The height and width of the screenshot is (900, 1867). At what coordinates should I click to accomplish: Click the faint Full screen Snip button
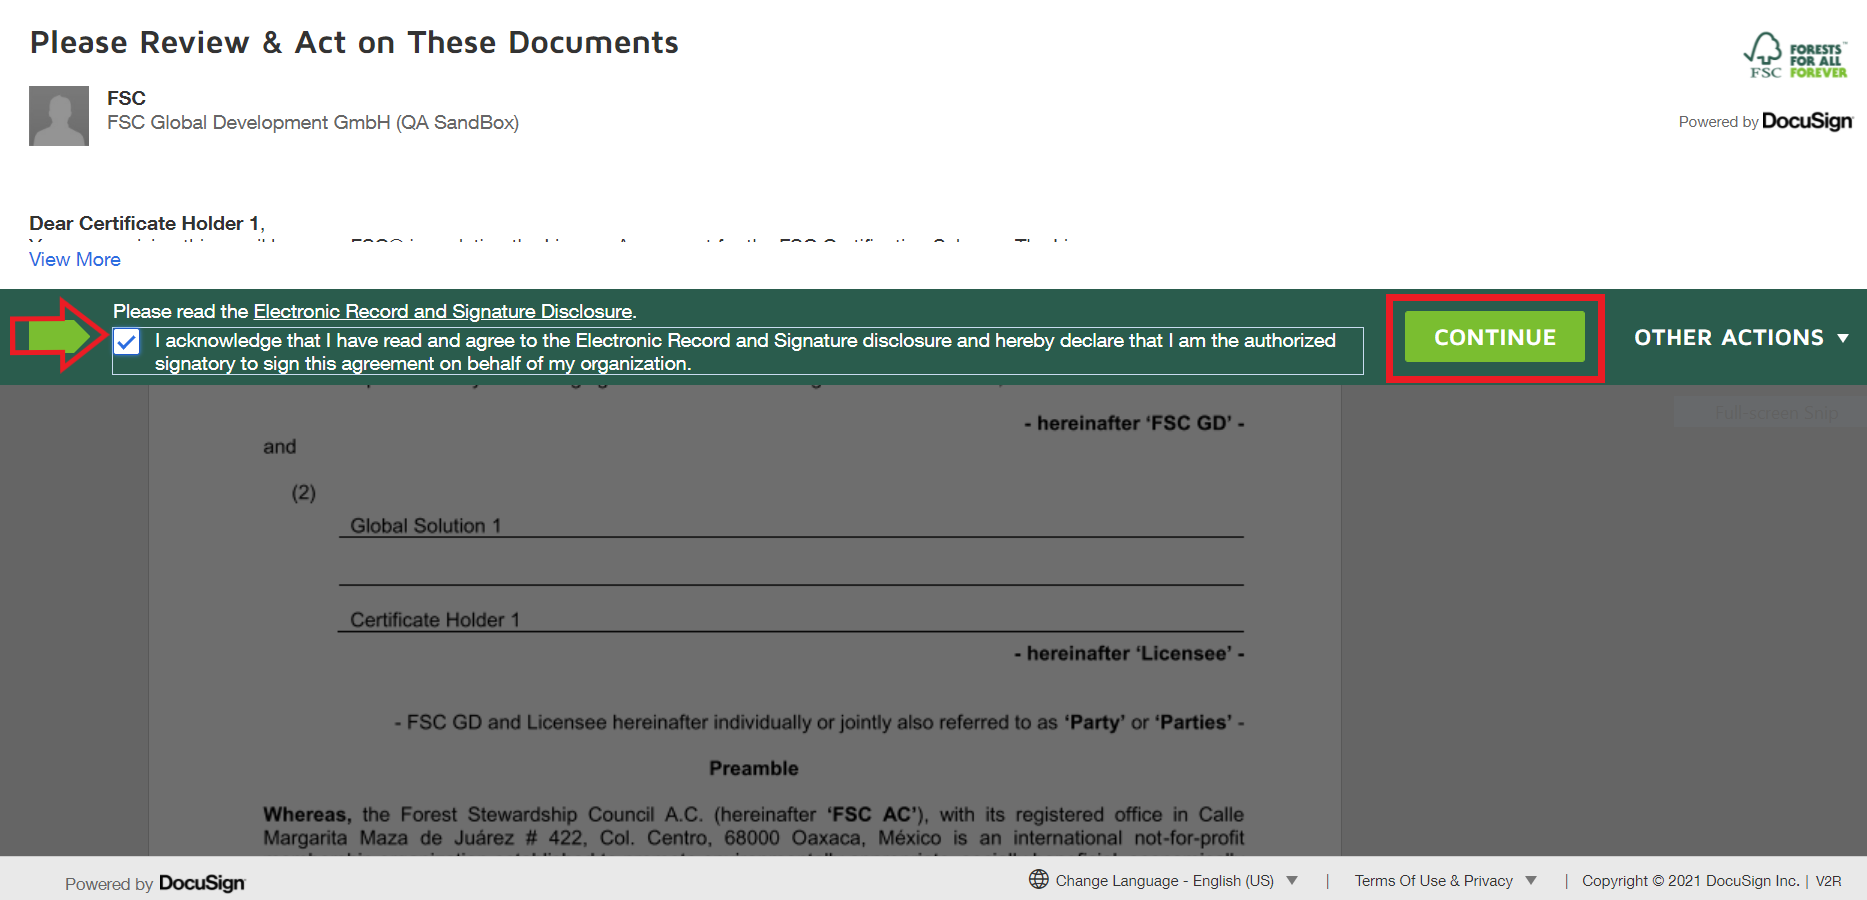[x=1775, y=413]
